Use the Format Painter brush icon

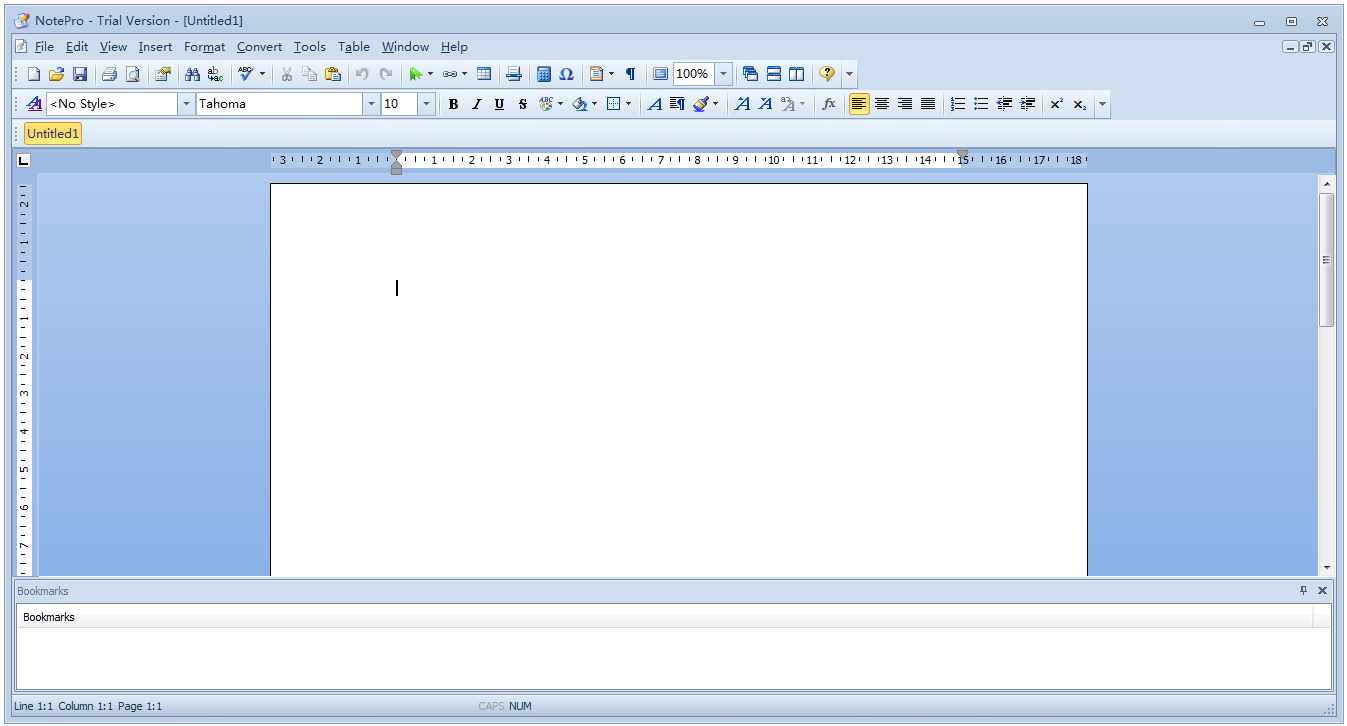click(x=701, y=104)
